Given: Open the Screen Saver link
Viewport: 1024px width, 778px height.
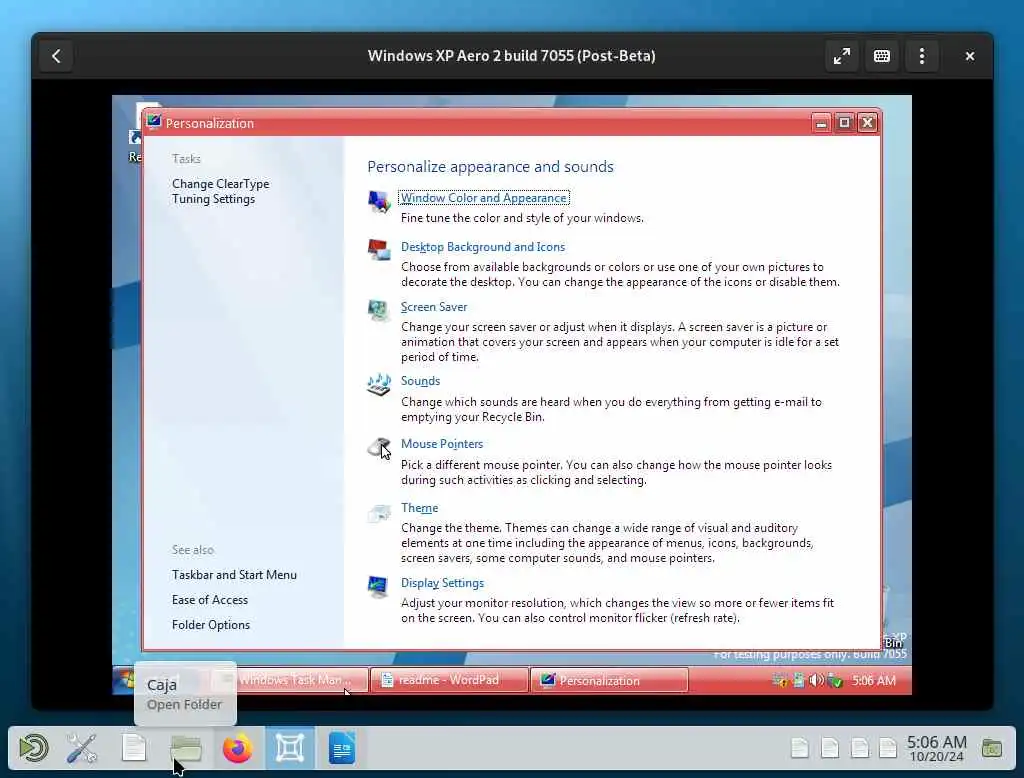Looking at the screenshot, I should [434, 307].
